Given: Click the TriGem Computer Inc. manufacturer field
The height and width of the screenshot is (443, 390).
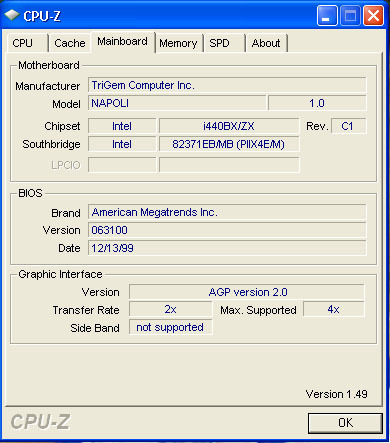Looking at the screenshot, I should 227,85.
